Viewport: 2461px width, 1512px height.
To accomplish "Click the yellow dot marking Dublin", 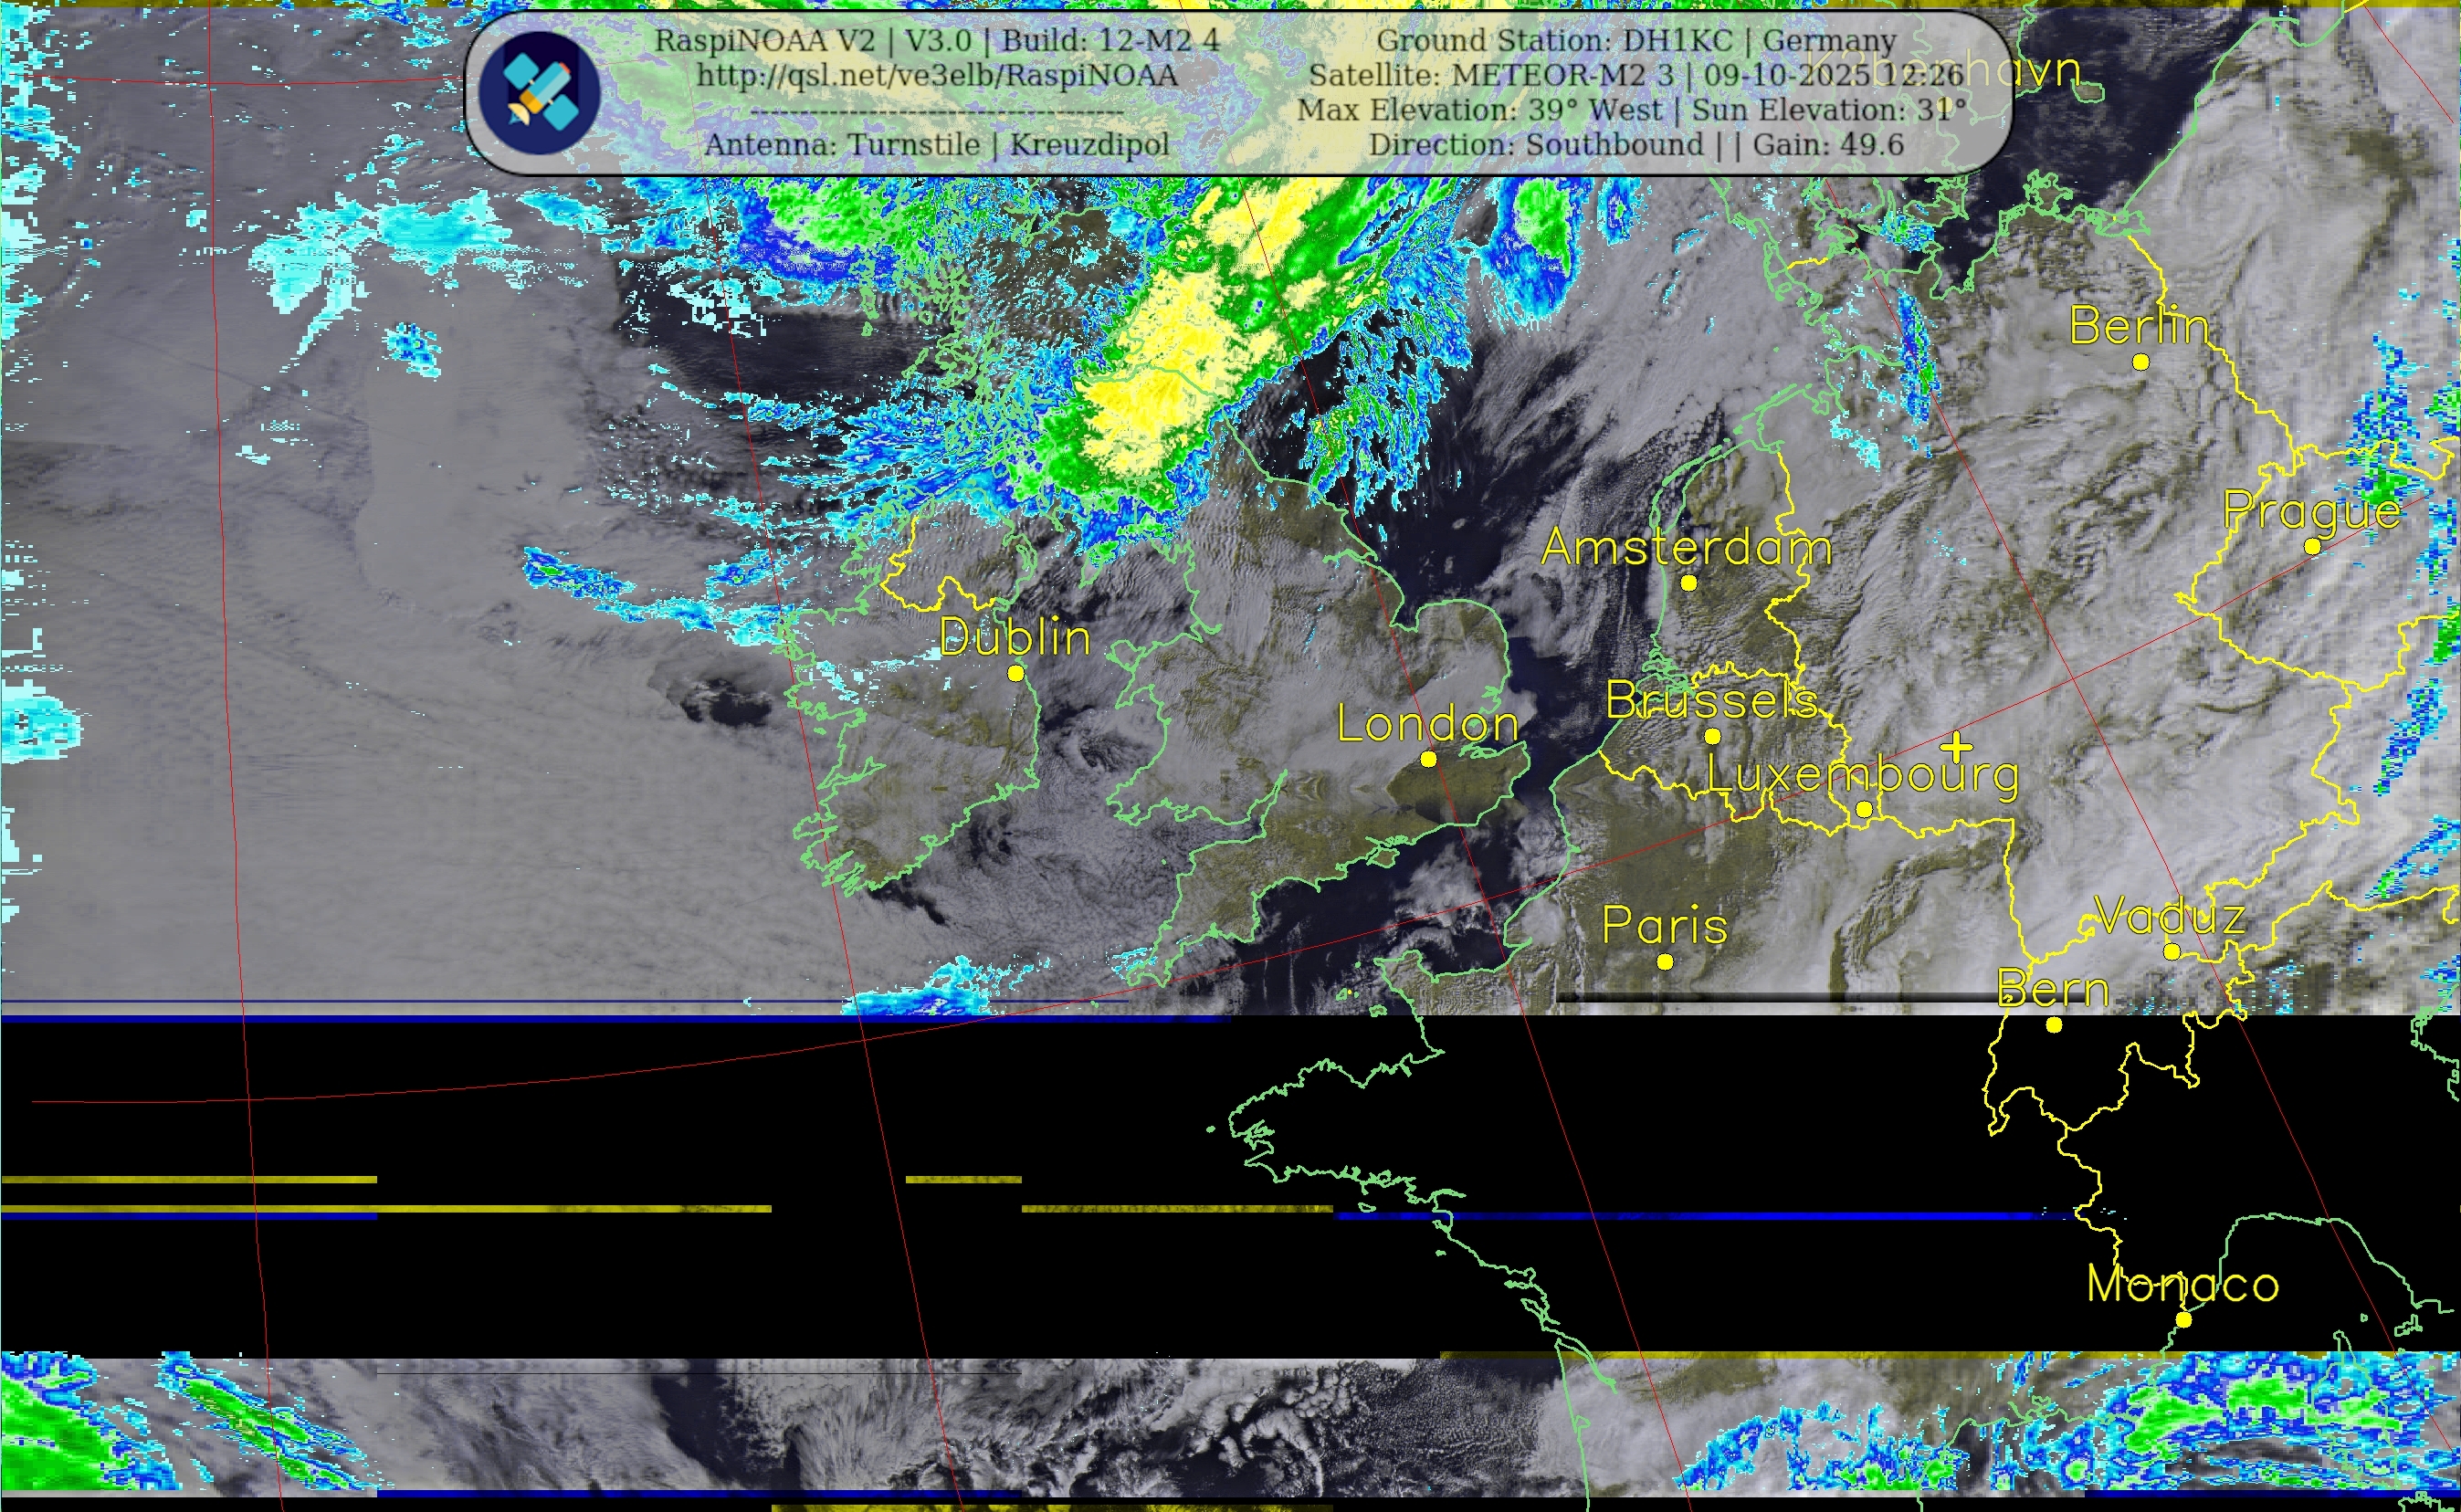I will (1015, 673).
